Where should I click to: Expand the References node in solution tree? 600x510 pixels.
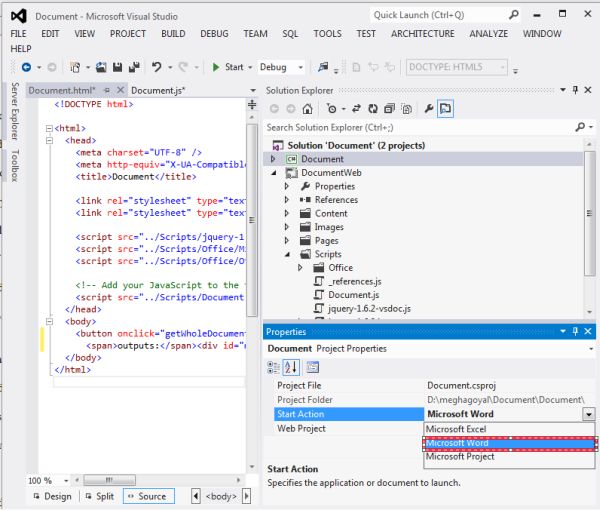tap(287, 200)
